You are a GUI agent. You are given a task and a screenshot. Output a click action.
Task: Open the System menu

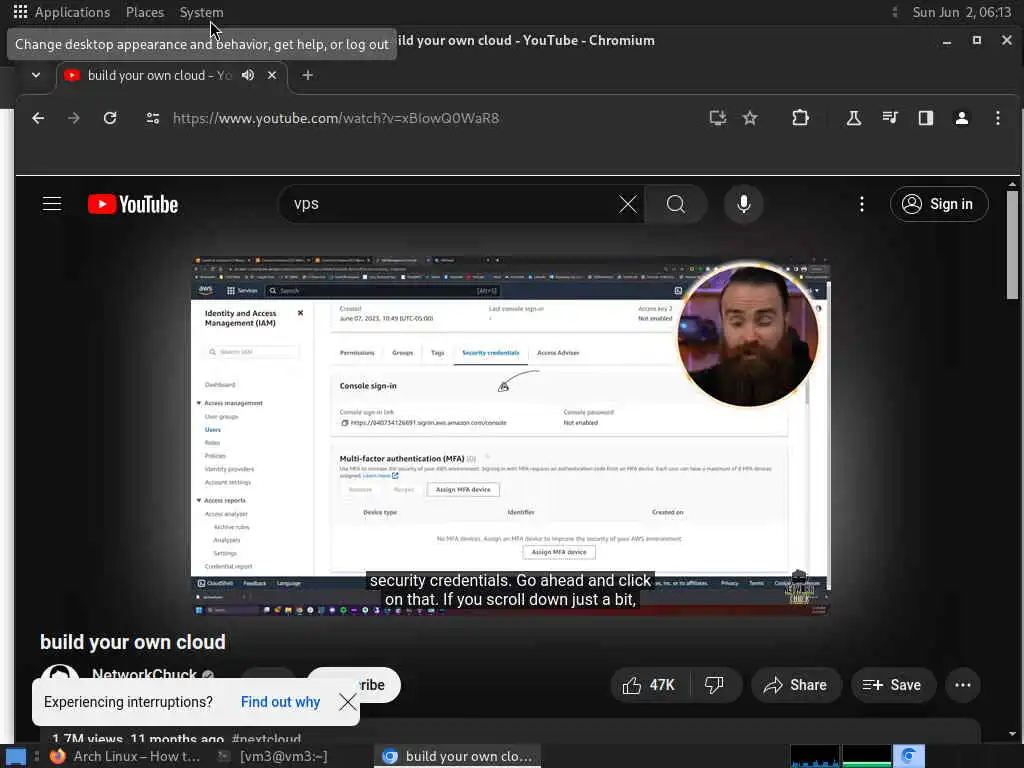point(201,12)
